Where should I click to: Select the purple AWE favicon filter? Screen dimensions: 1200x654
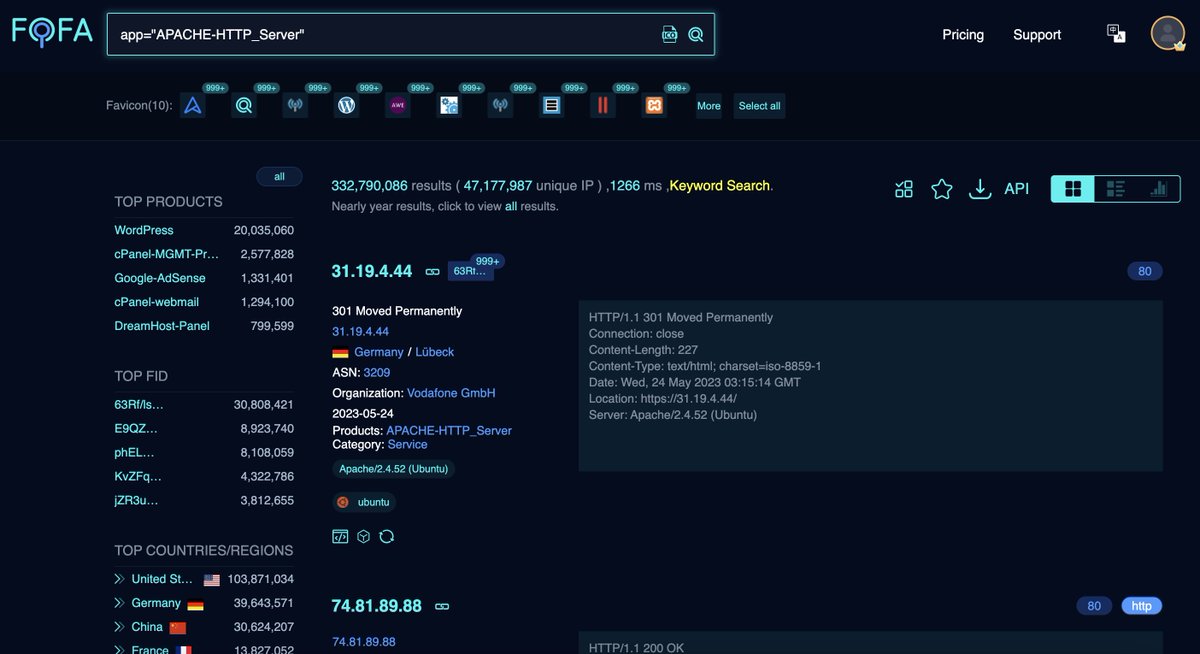coord(398,105)
